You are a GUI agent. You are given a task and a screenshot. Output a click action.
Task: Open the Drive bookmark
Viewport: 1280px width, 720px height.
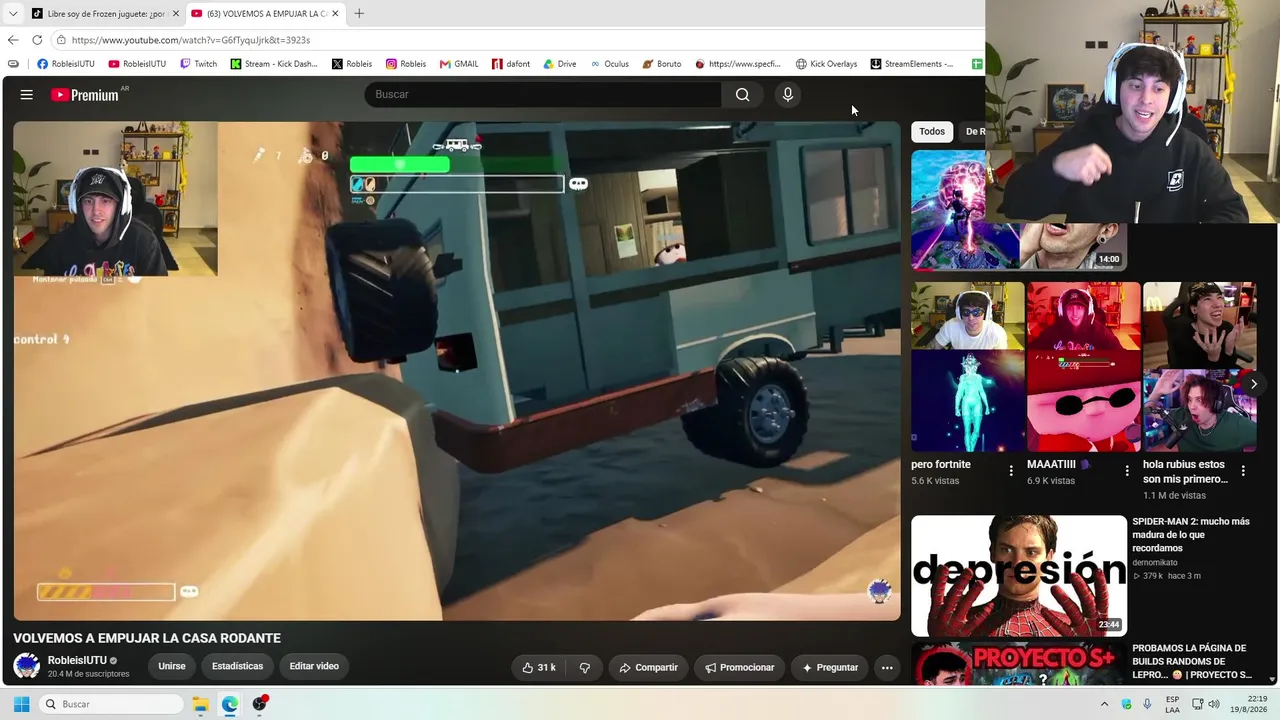pyautogui.click(x=560, y=64)
